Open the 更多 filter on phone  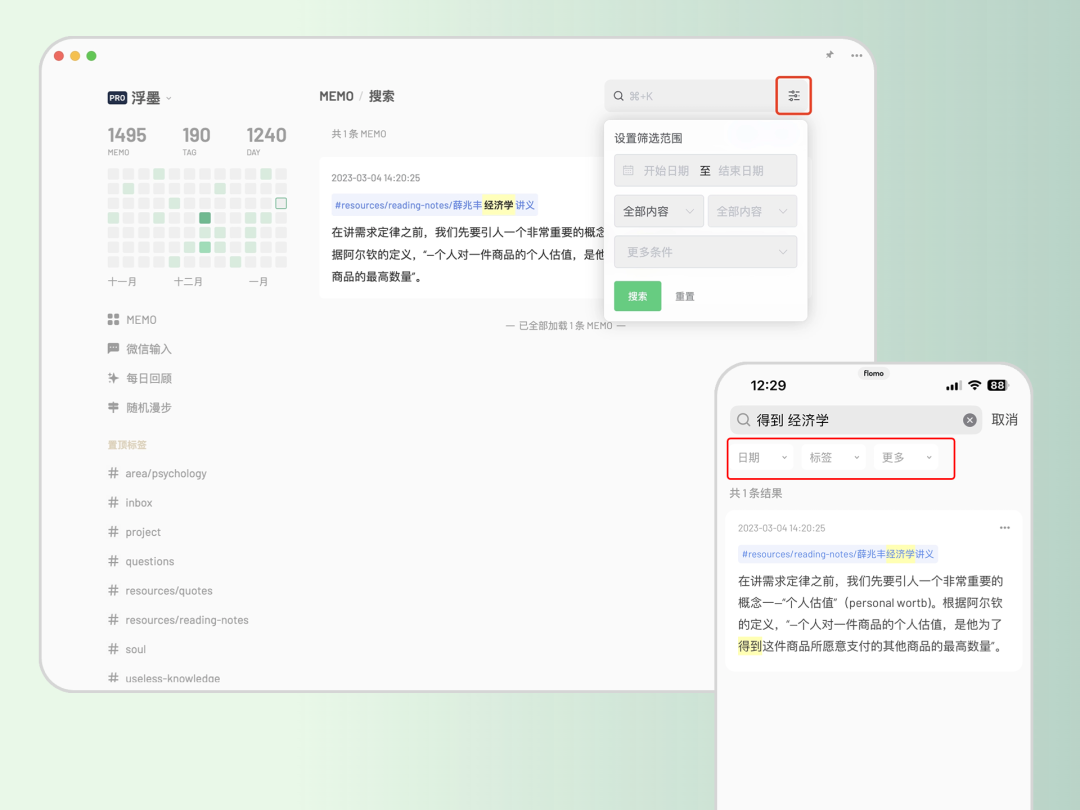coord(906,457)
